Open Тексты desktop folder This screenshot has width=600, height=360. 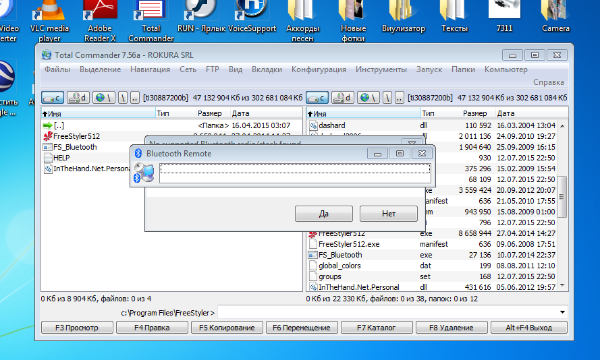(x=455, y=17)
